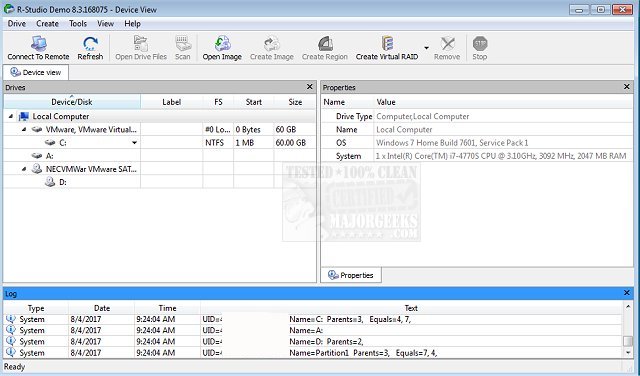Close the Log panel
This screenshot has width=640, height=376.
(627, 293)
